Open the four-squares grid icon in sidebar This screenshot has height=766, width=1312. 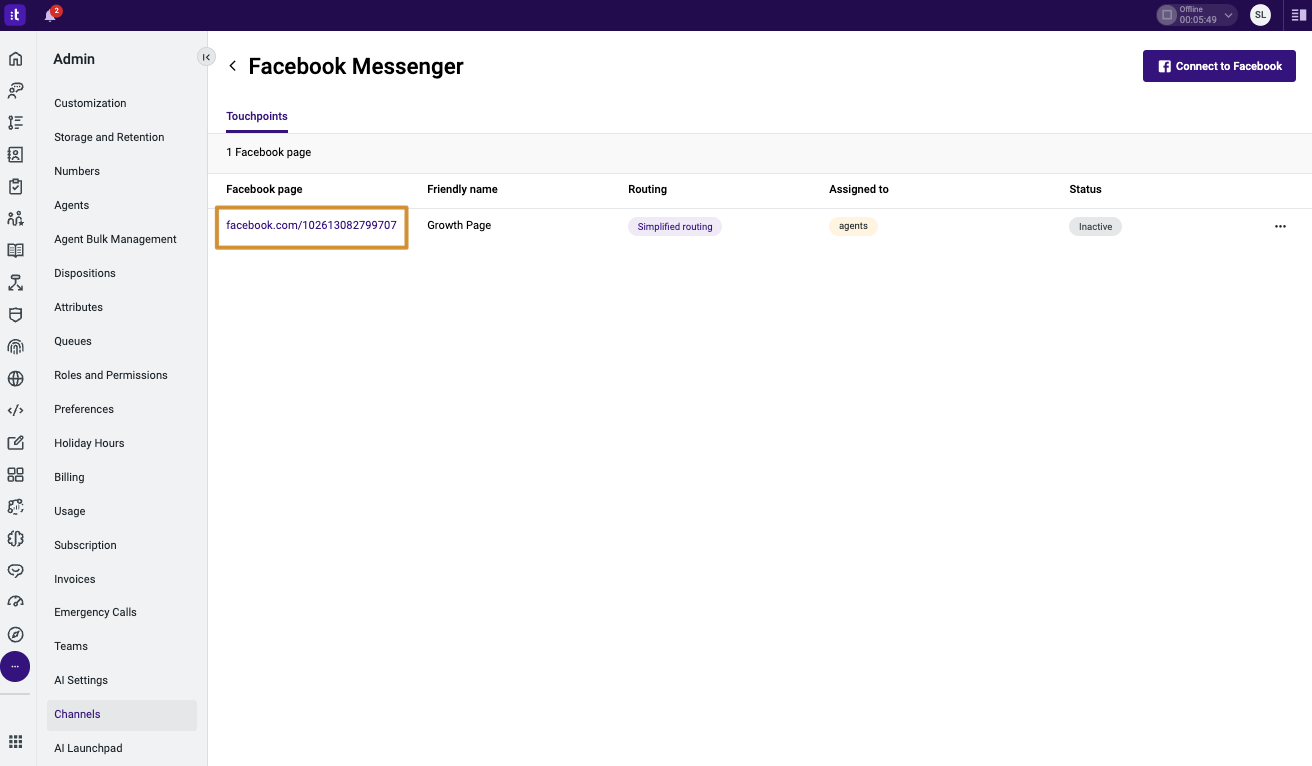(15, 474)
